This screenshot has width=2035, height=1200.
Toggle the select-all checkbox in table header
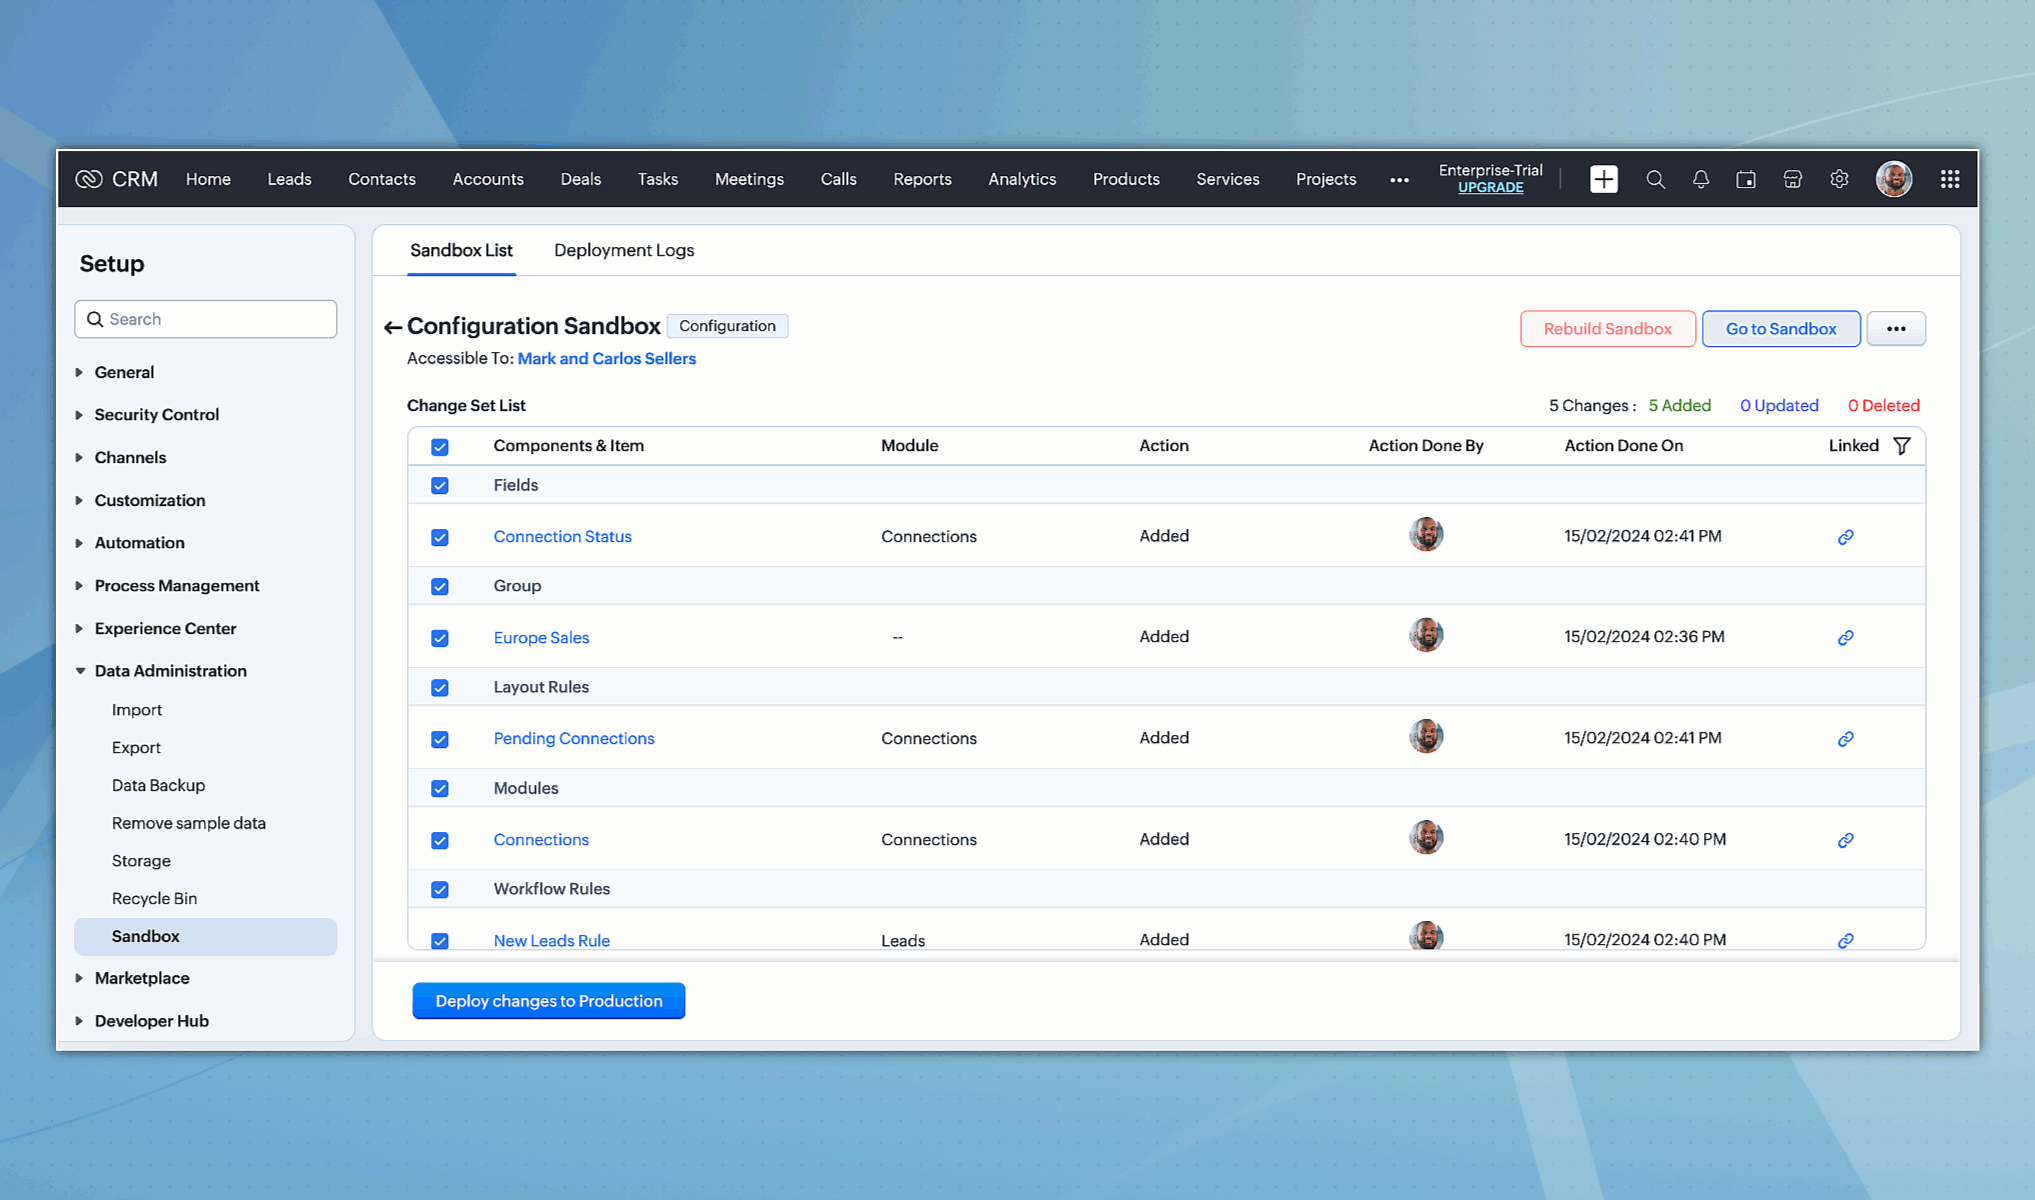click(x=440, y=447)
